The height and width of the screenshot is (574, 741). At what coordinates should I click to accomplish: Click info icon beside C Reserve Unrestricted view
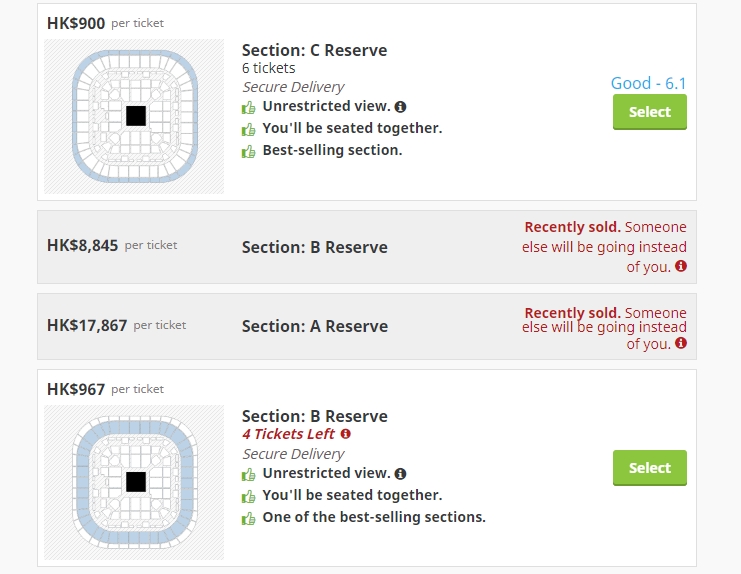click(x=400, y=107)
